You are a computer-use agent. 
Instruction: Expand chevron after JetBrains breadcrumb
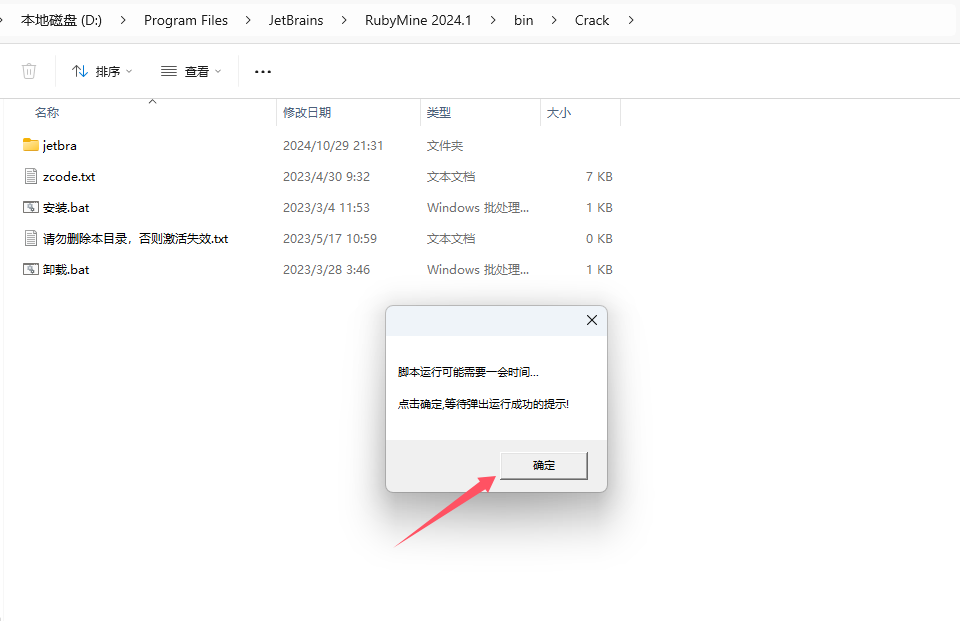click(x=344, y=20)
